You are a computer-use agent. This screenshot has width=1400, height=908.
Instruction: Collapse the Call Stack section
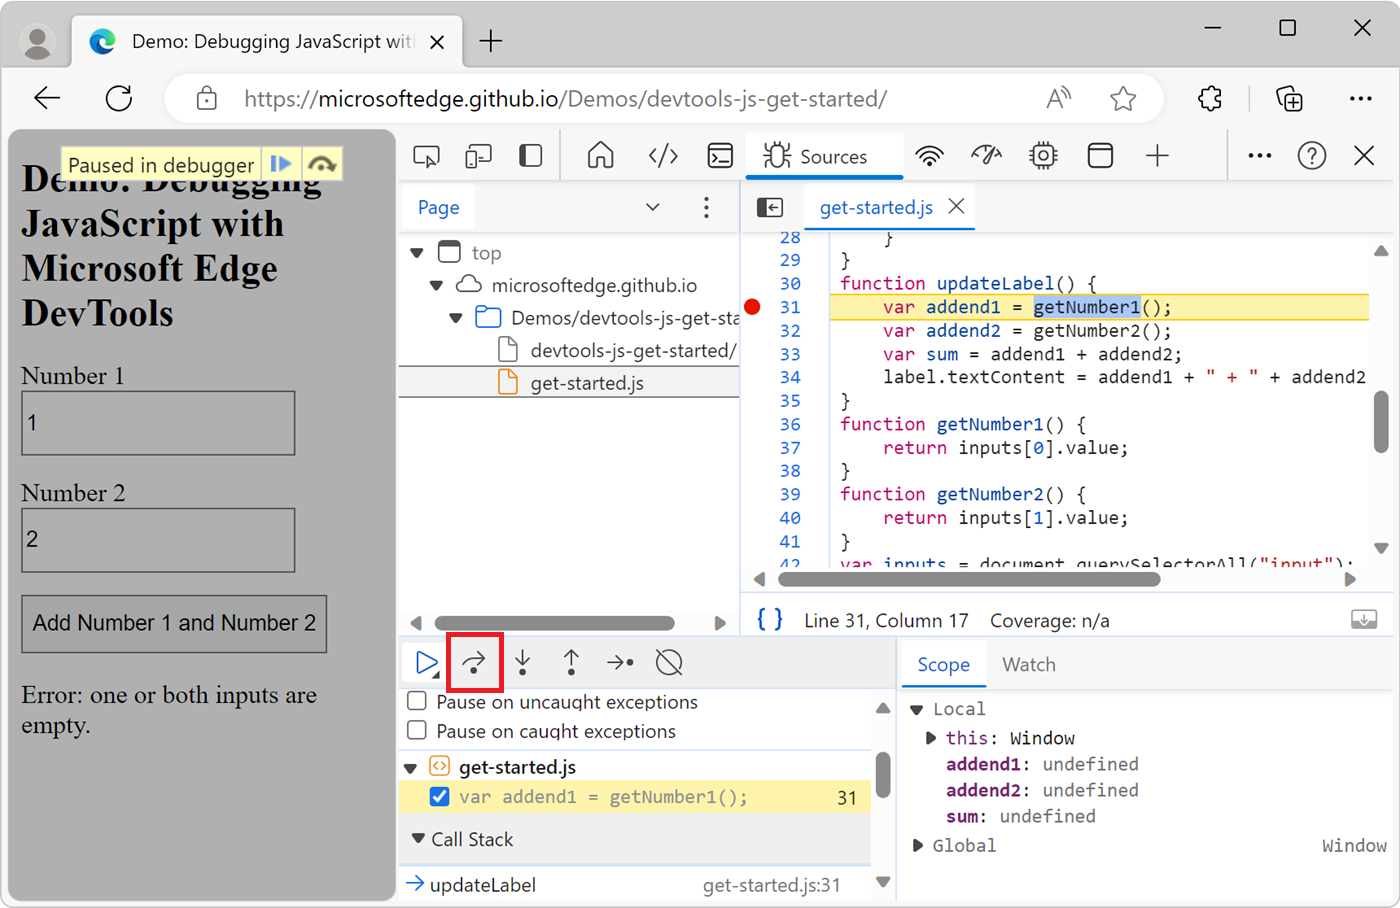[419, 839]
